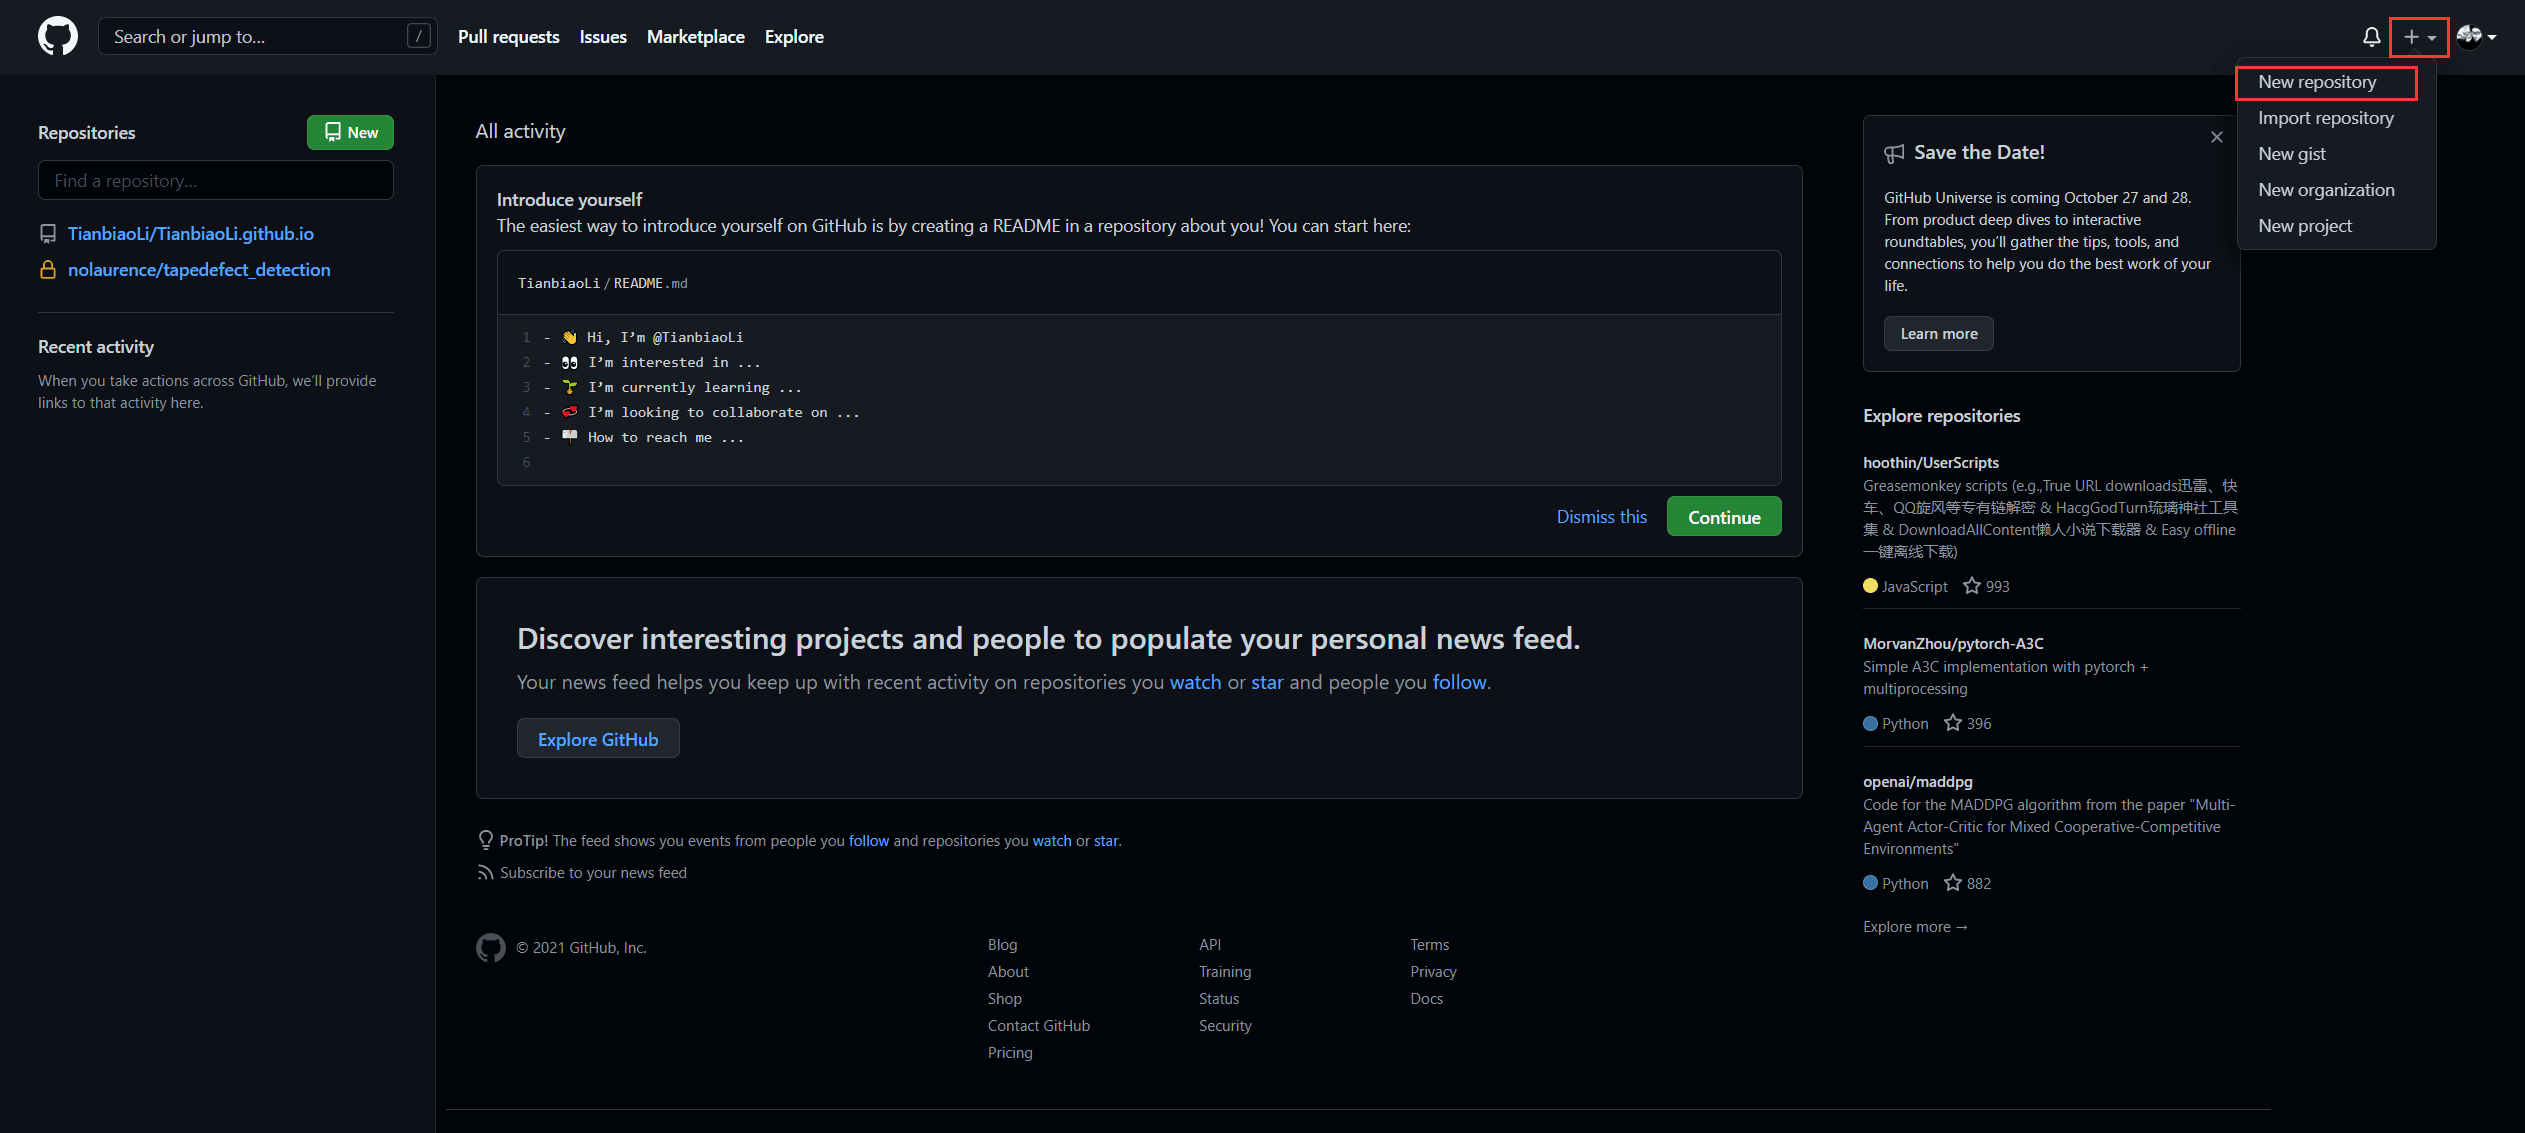The height and width of the screenshot is (1133, 2525).
Task: Click the yellow JavaScript language dot
Action: (1870, 586)
